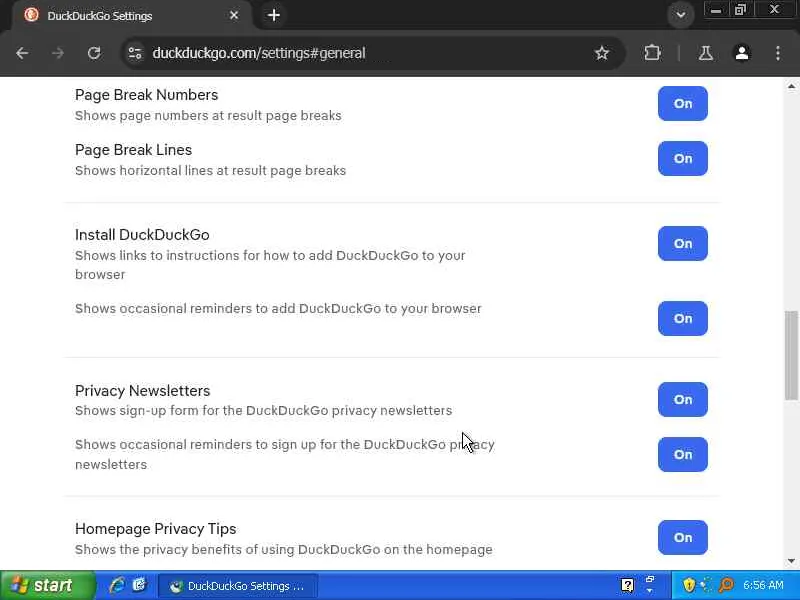
Task: Close the DuckDuckGo Settings tab
Action: pyautogui.click(x=234, y=15)
